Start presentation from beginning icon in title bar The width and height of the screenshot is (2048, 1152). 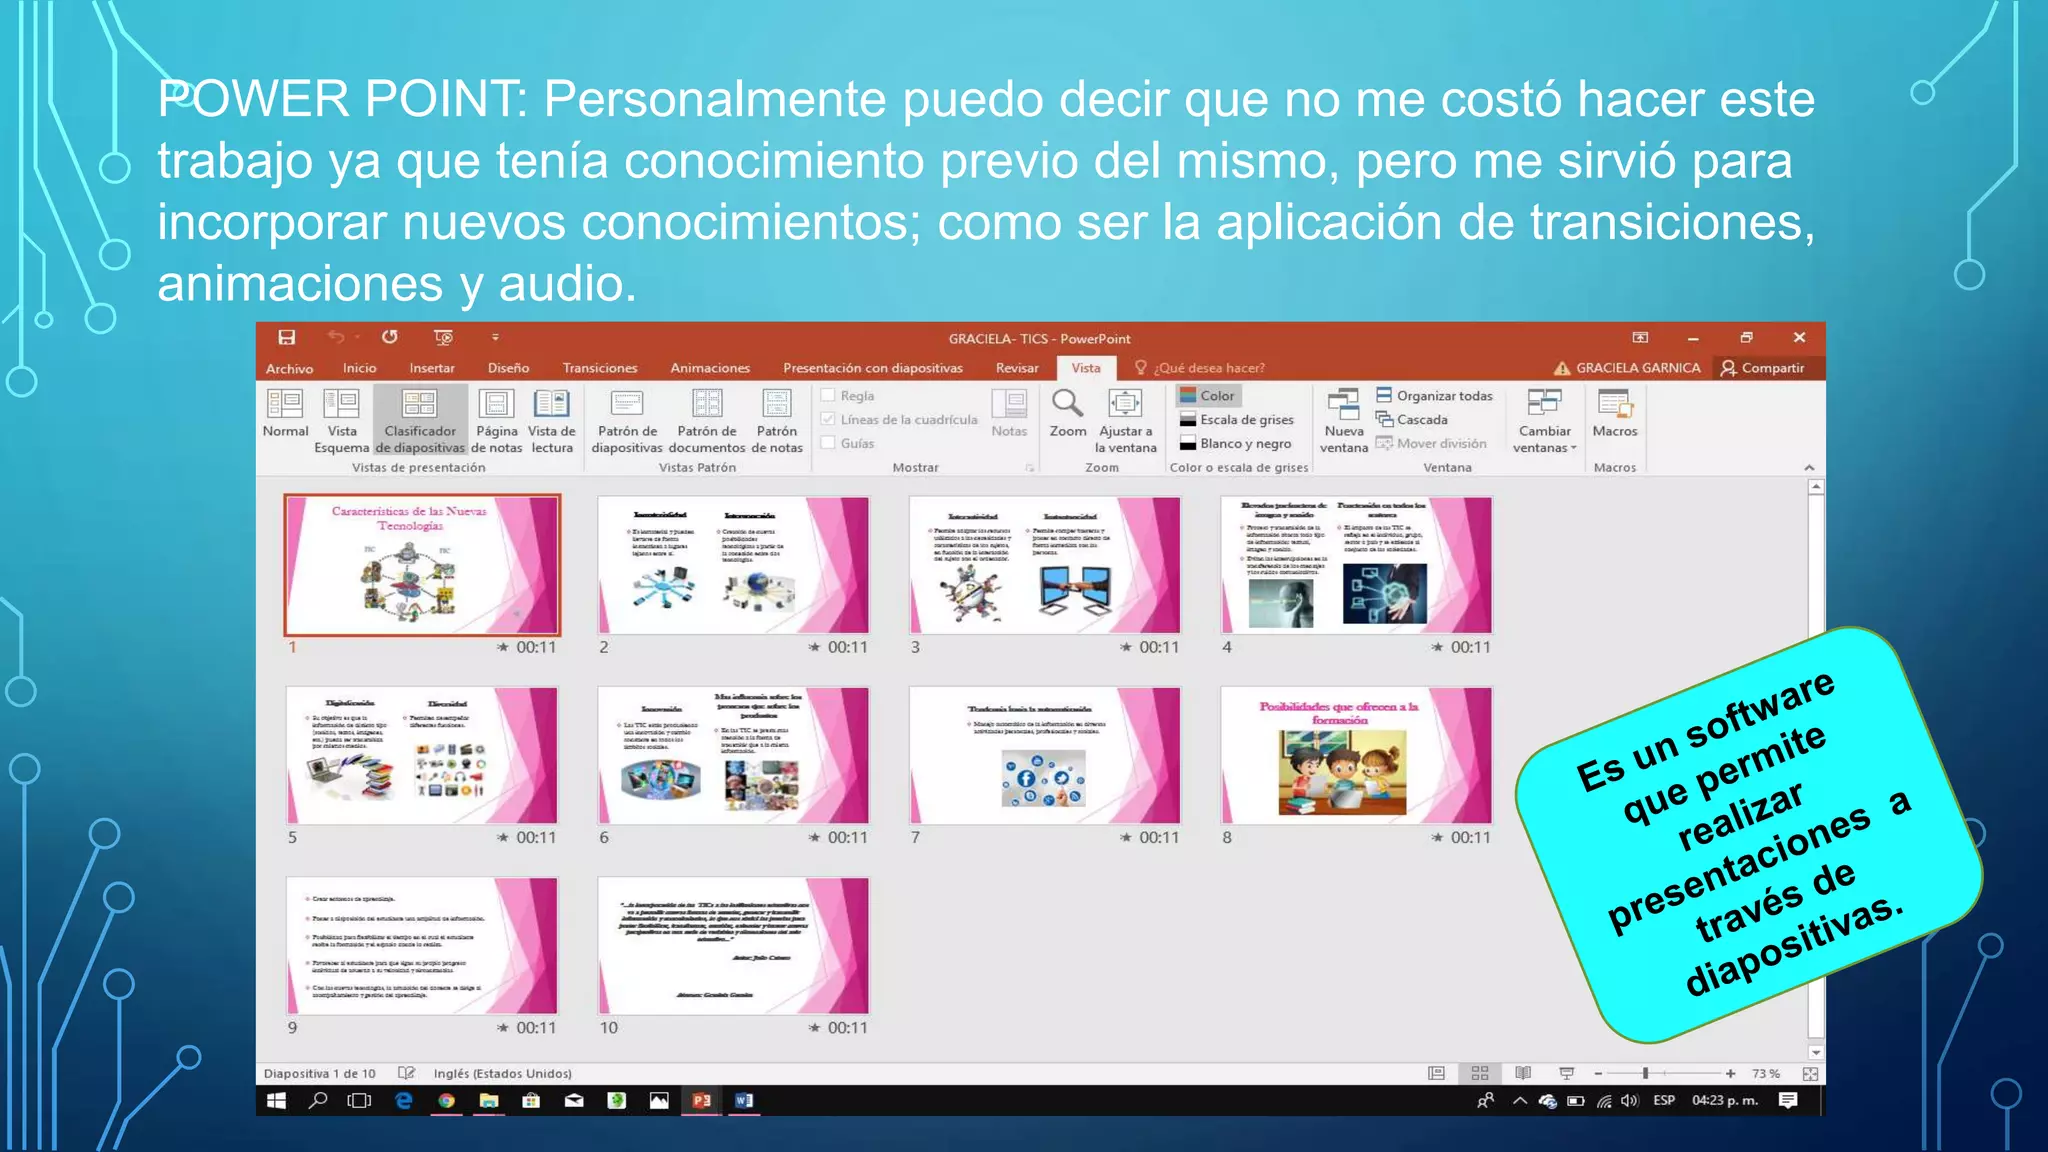(x=443, y=337)
